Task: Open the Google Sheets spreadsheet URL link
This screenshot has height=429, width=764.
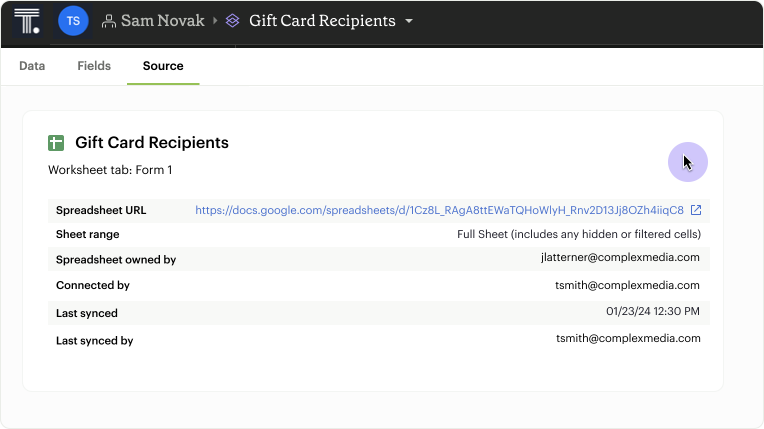Action: click(x=439, y=210)
